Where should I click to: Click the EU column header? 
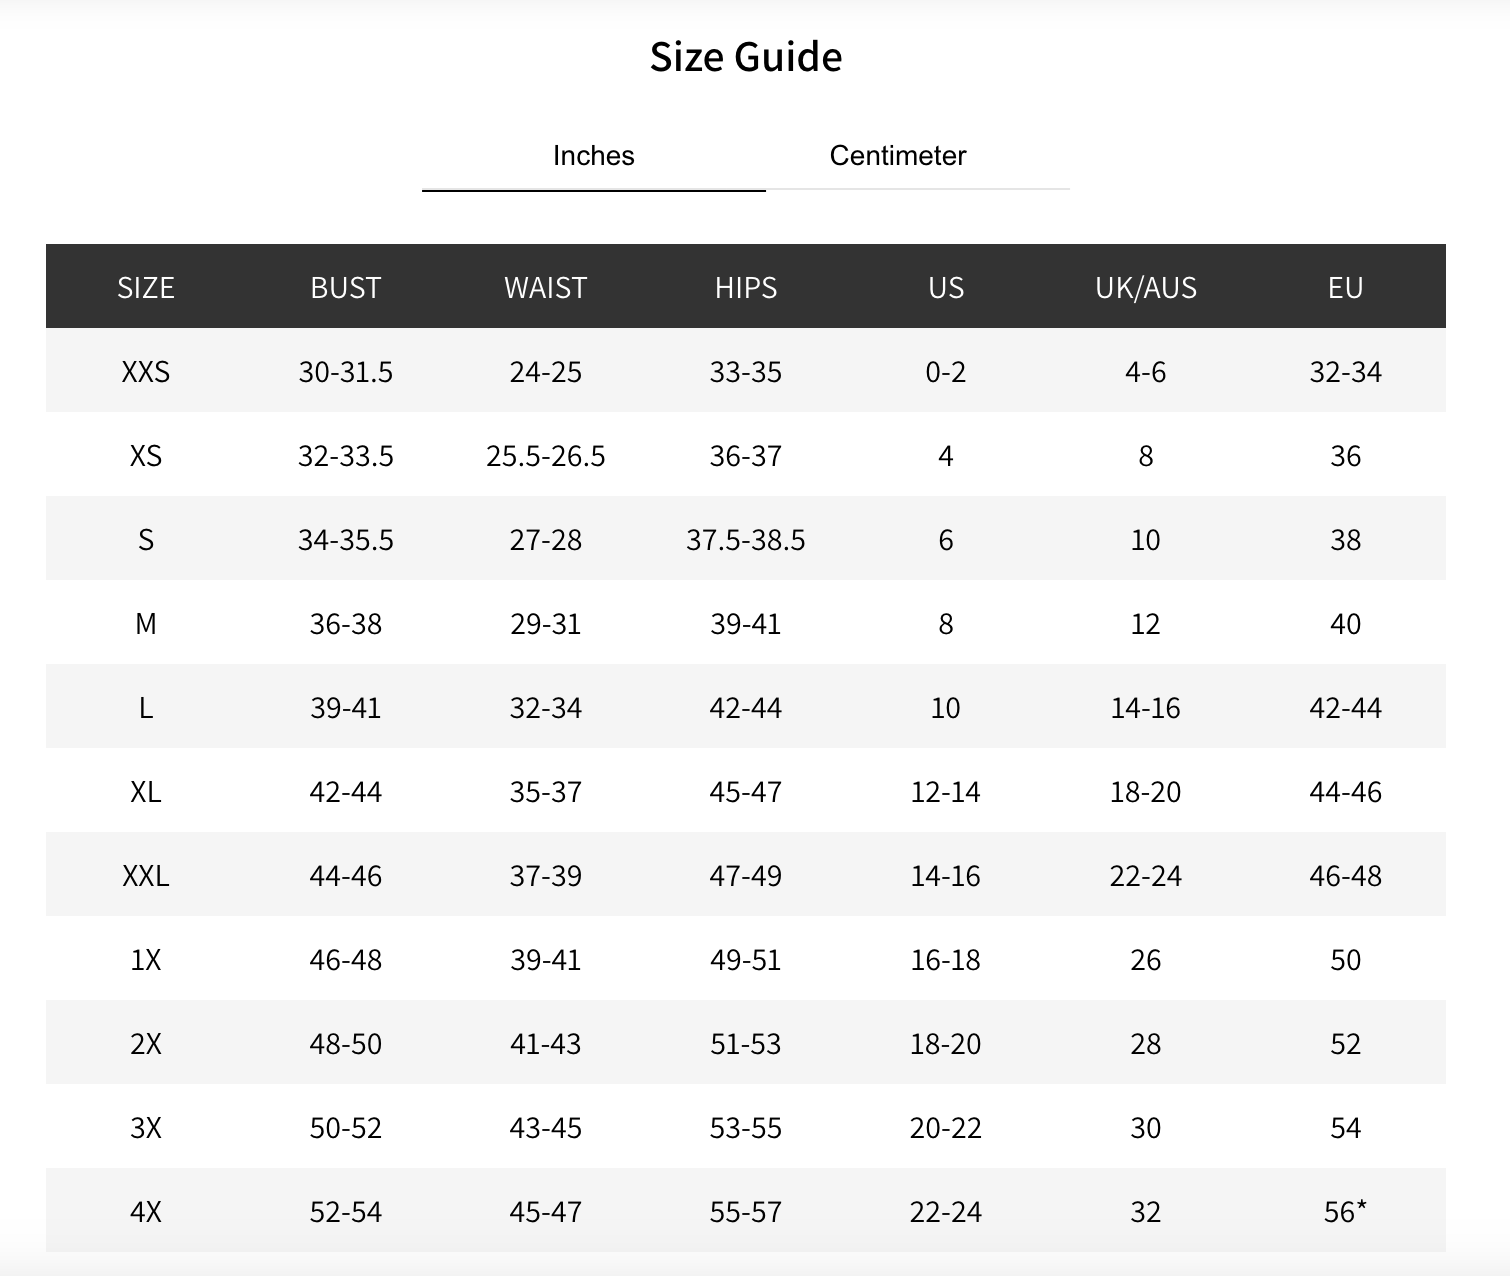pos(1346,288)
